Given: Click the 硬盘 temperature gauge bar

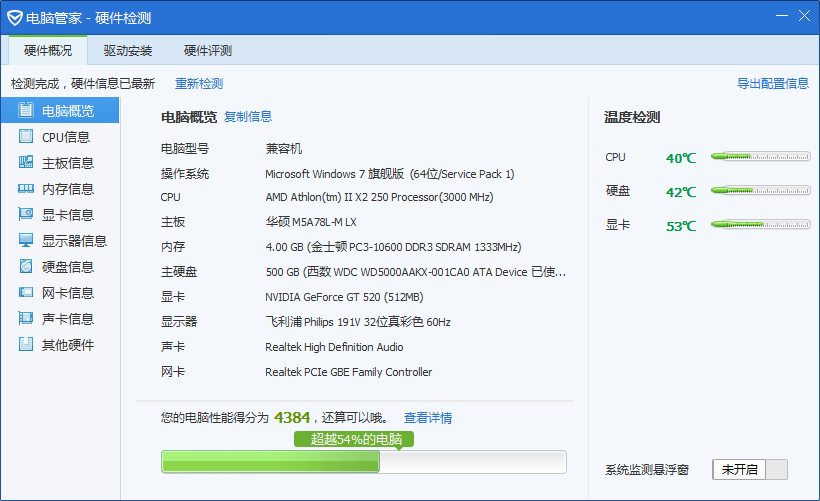Looking at the screenshot, I should pyautogui.click(x=760, y=190).
